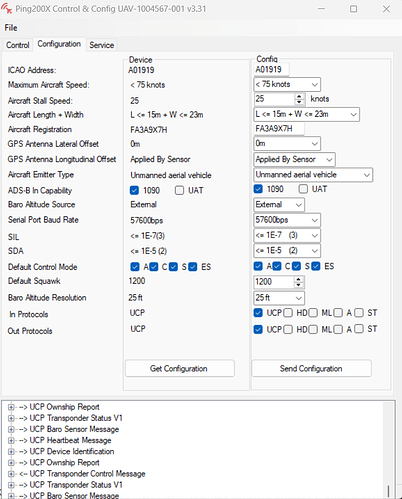
Task: Toggle Device Default Control Mode A checkbox
Action: 135,267
